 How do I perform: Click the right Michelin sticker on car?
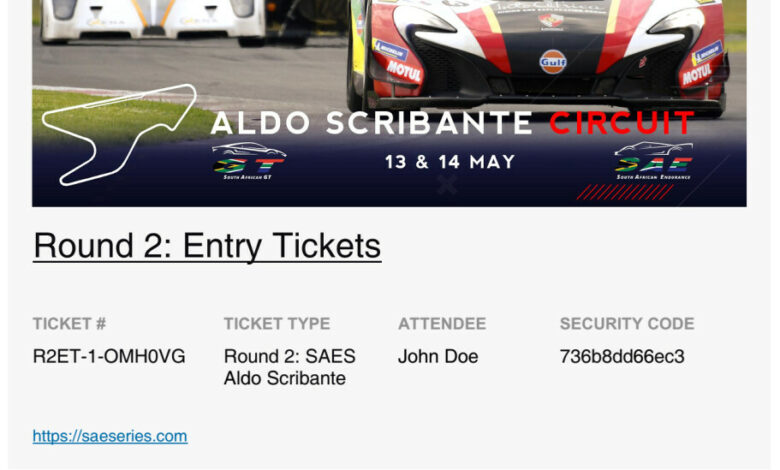[707, 51]
